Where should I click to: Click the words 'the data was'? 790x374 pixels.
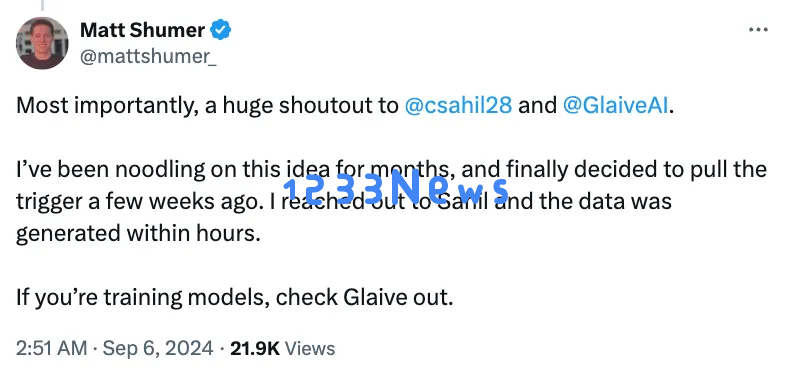[601, 202]
